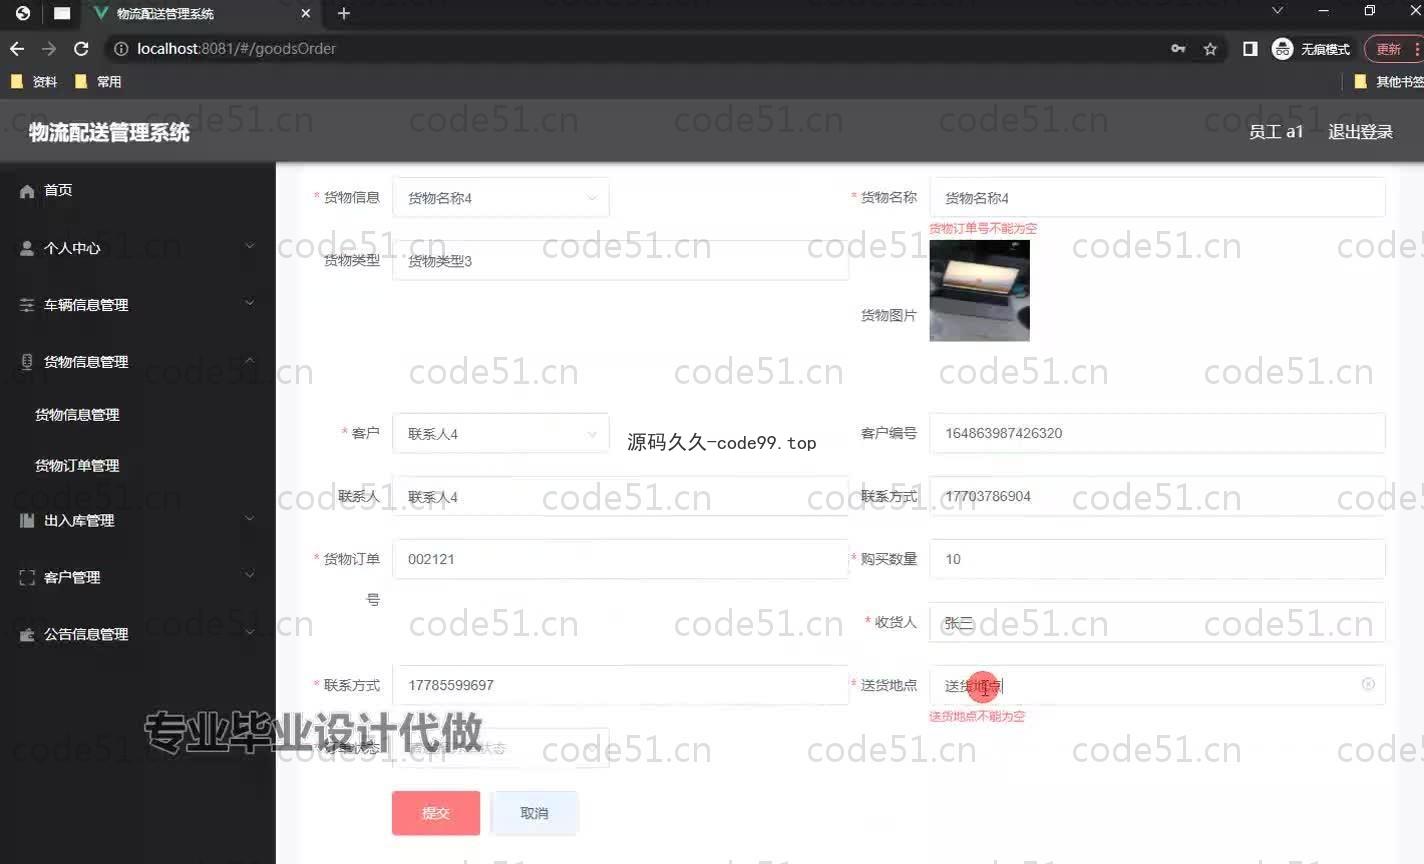
Task: Open the 客户管理 menu label
Action: [72, 578]
